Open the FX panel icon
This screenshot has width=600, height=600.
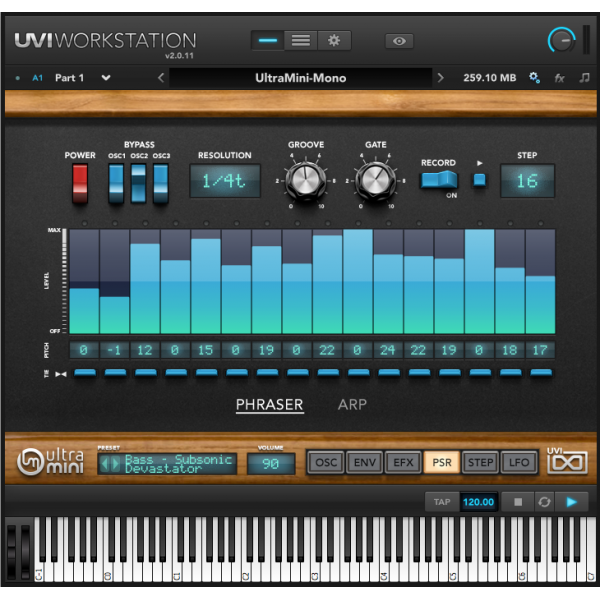pyautogui.click(x=559, y=77)
